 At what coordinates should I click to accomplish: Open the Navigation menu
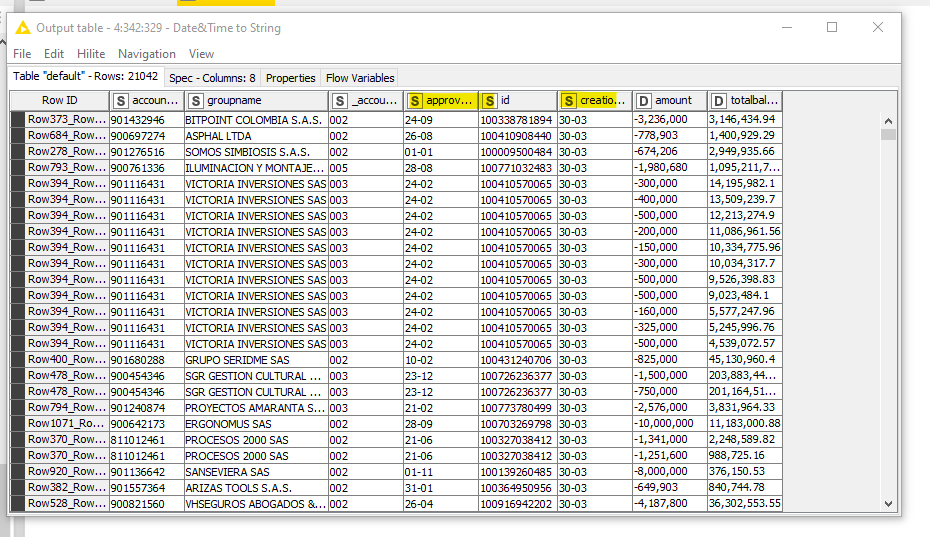(x=146, y=54)
